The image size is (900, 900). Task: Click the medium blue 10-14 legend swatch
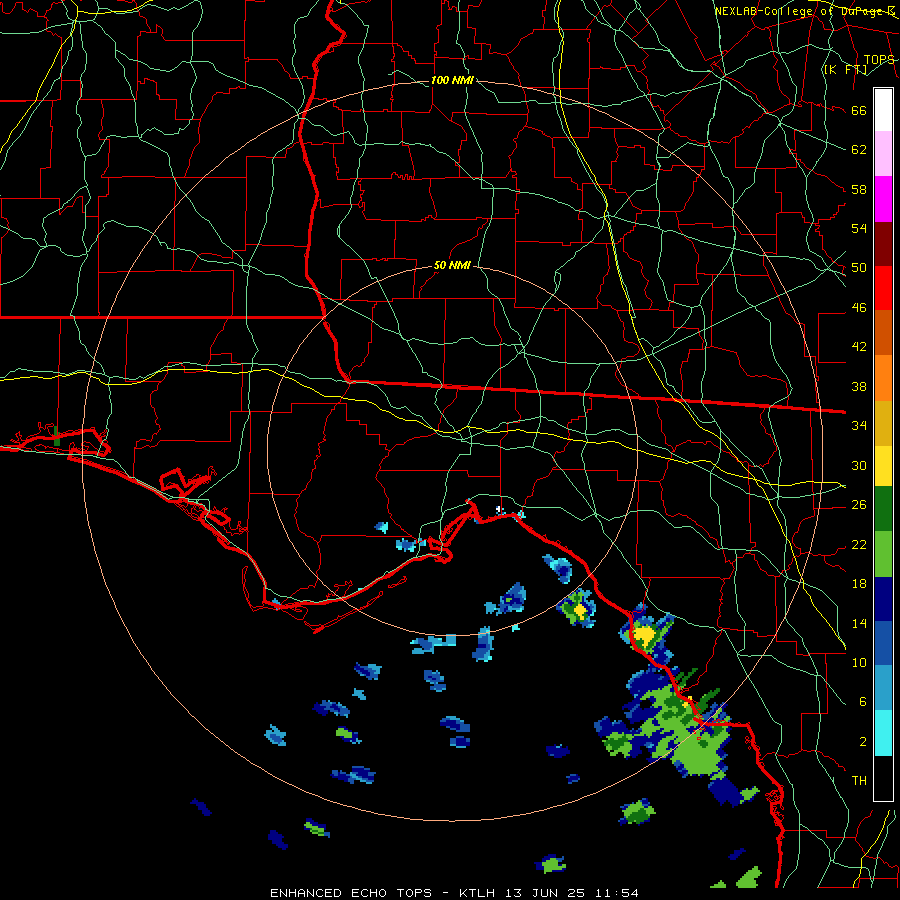click(x=883, y=643)
